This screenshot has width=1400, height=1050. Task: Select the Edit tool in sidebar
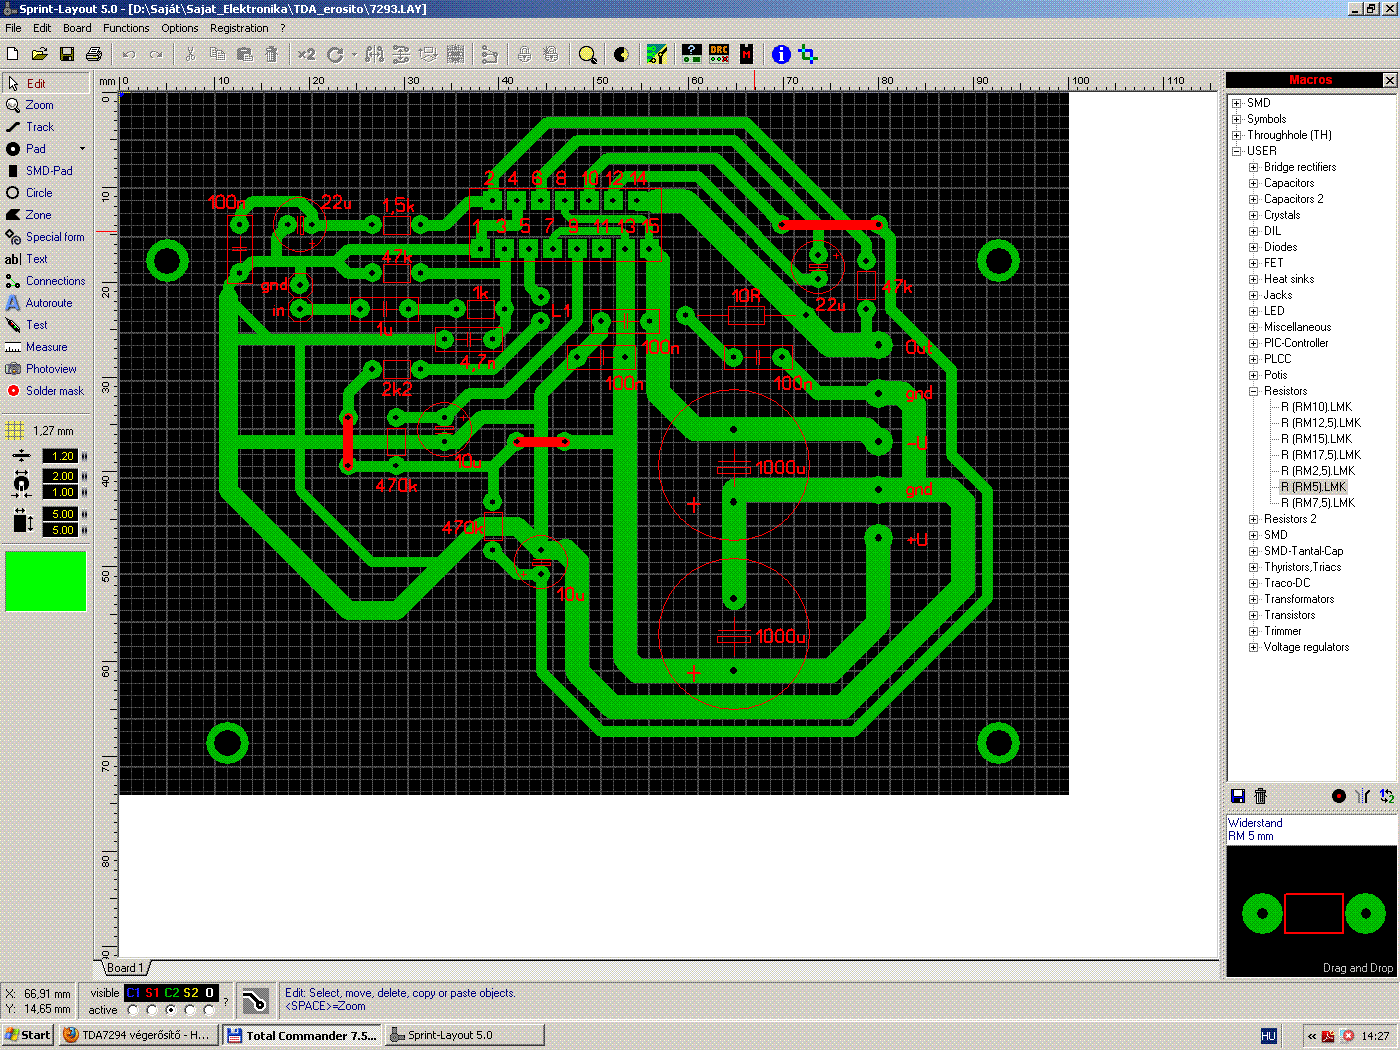click(46, 84)
